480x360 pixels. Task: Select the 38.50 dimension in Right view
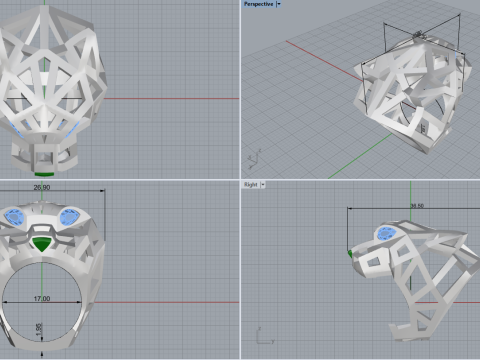(417, 206)
